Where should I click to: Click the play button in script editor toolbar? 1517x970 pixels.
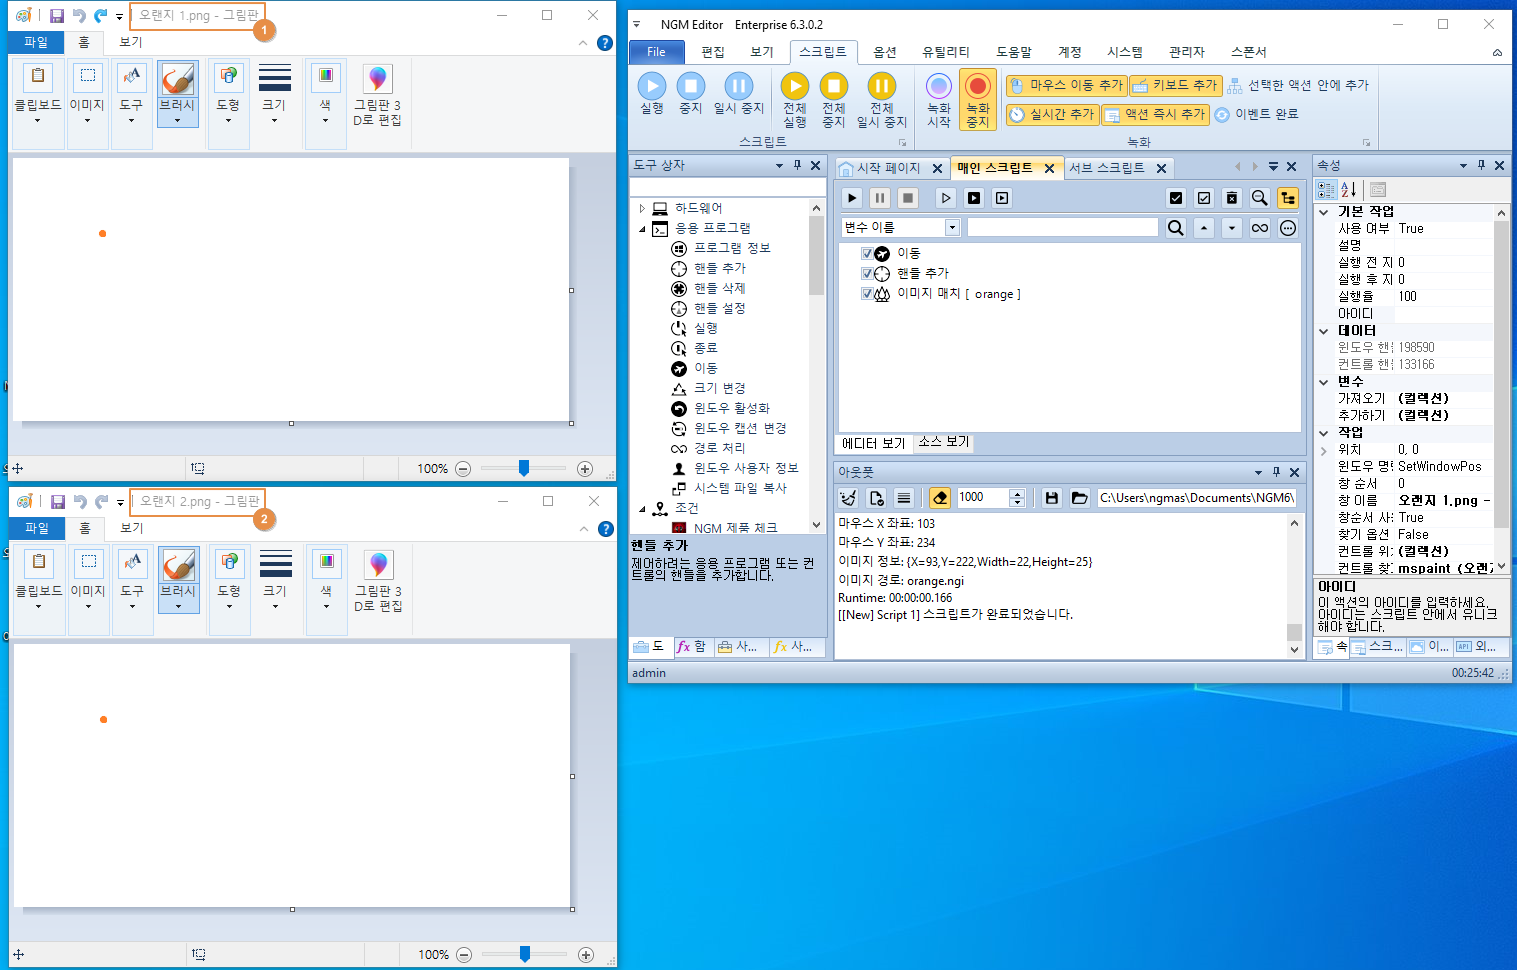pos(852,198)
